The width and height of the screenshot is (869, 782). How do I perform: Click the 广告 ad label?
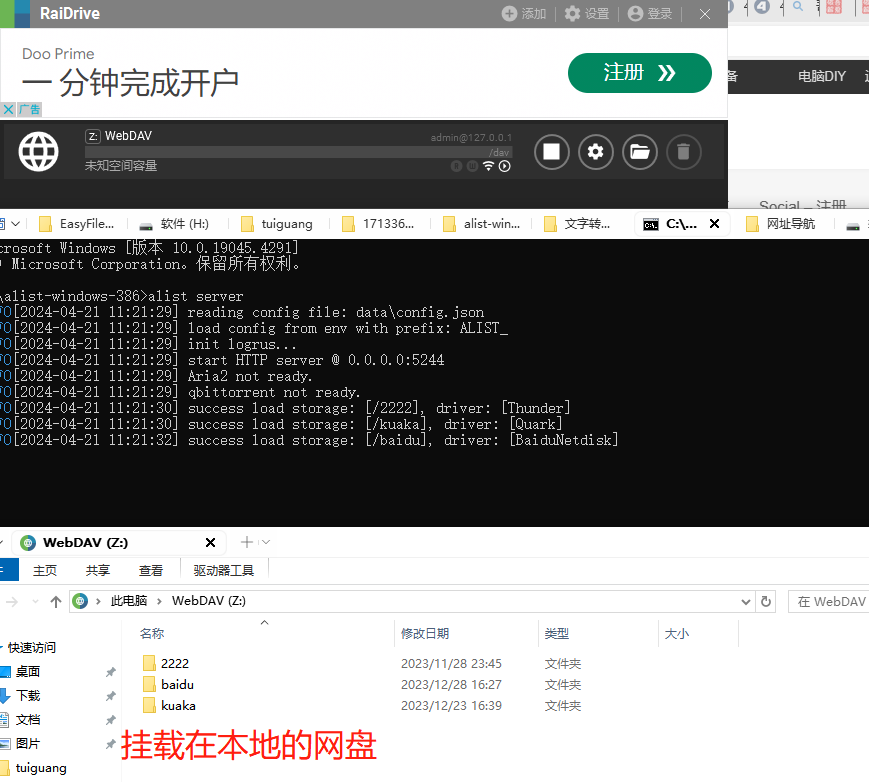29,109
